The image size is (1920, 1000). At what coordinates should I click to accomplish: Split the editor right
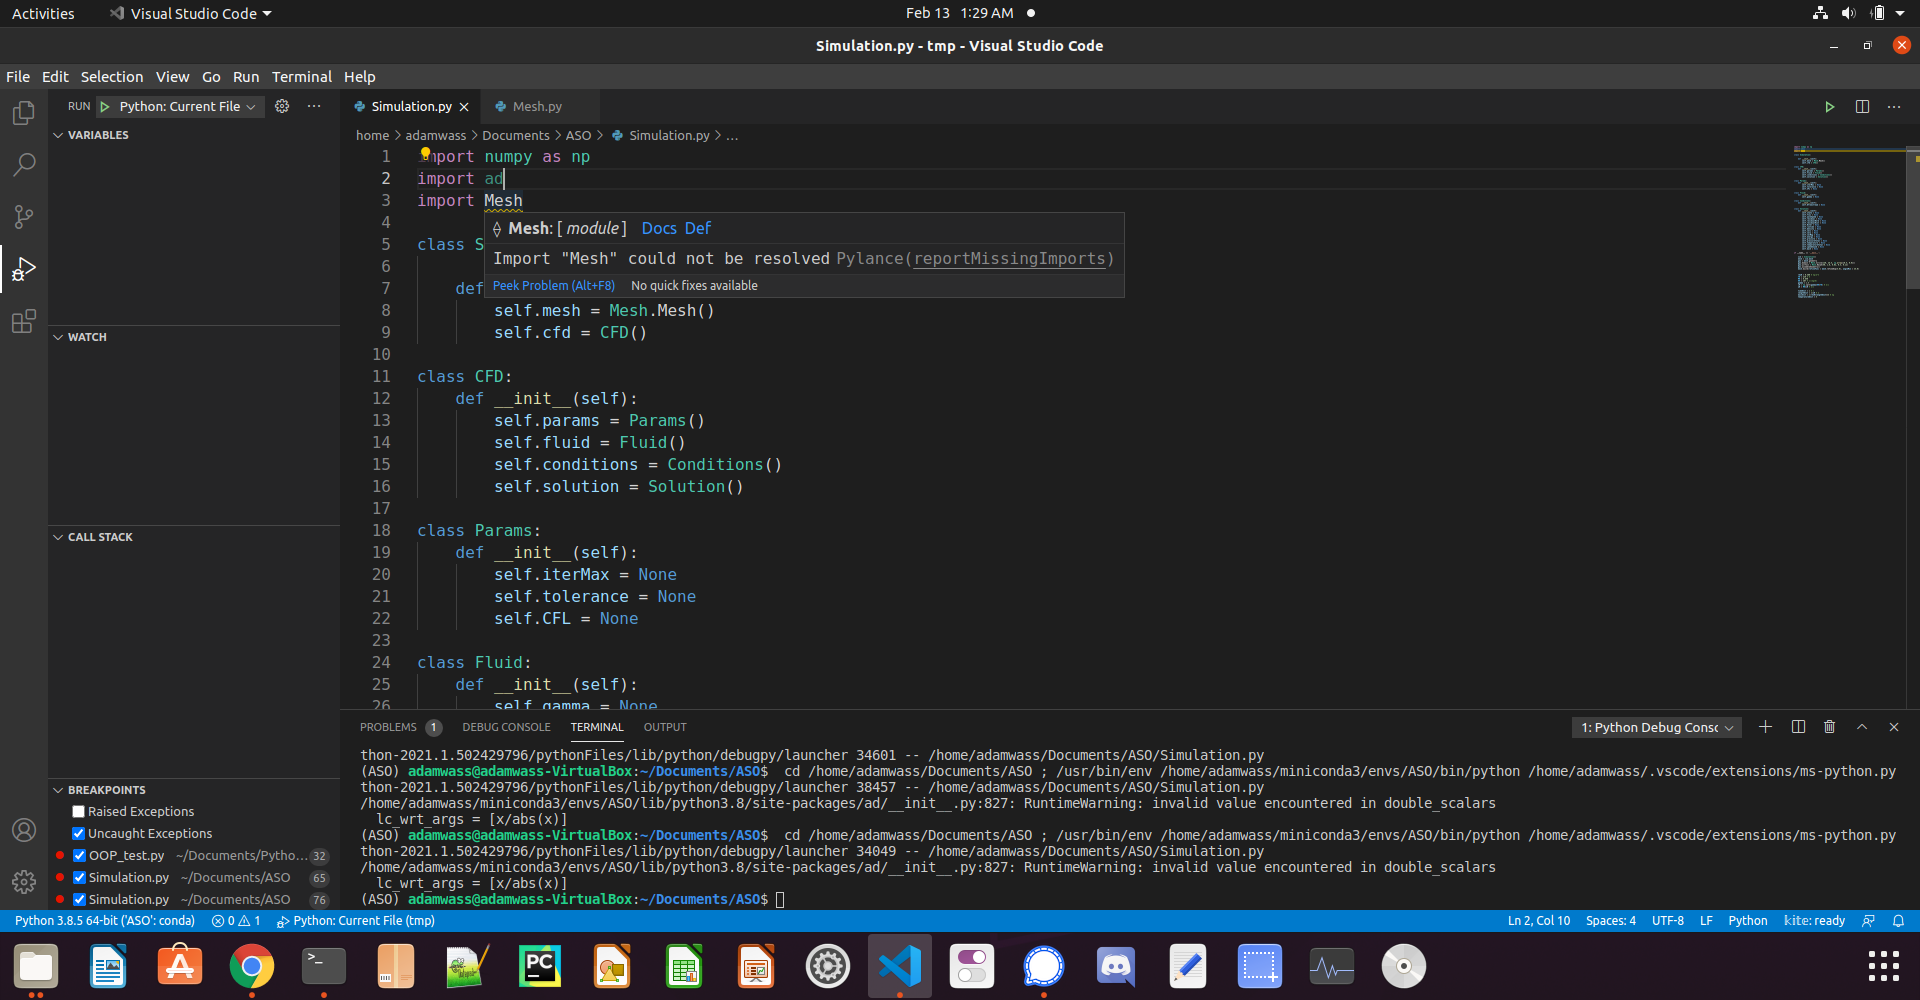point(1862,107)
